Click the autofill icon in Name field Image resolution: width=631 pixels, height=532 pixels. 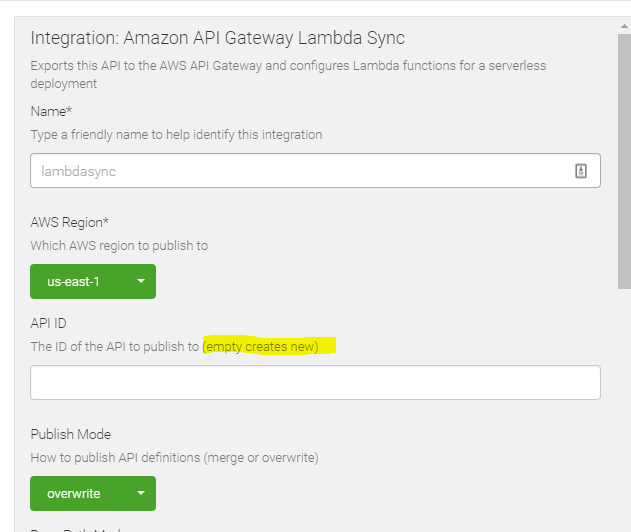580,171
